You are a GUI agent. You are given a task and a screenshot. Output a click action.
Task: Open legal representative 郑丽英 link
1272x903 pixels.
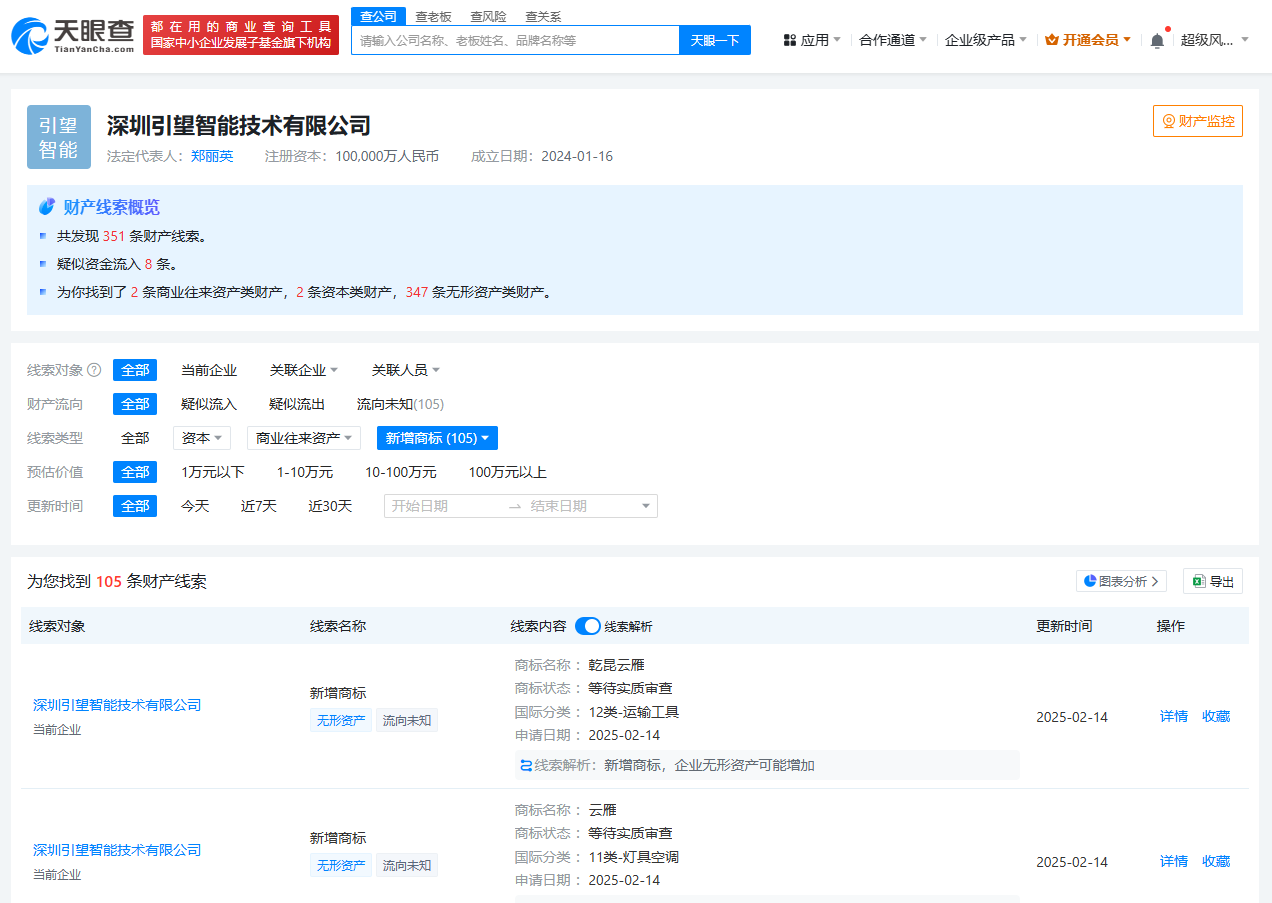(212, 156)
